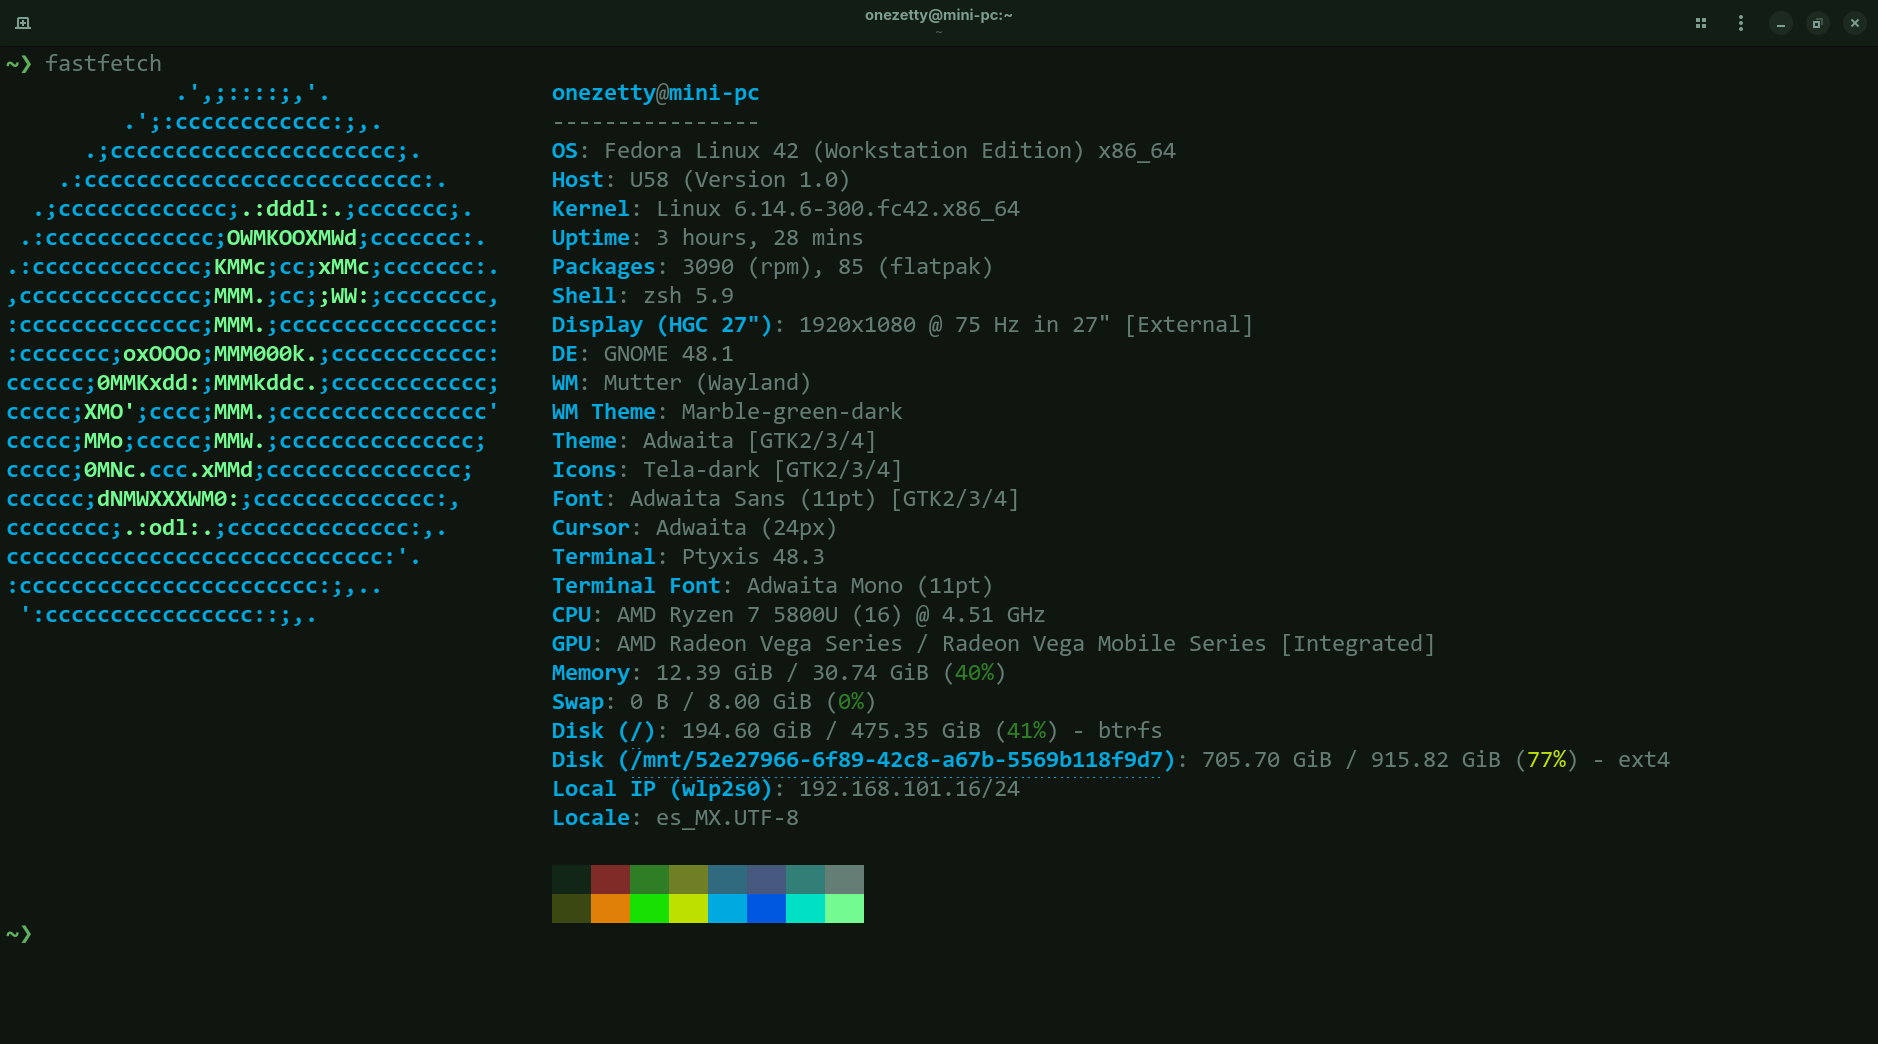
Task: Click the orange color swatch
Action: (x=610, y=908)
